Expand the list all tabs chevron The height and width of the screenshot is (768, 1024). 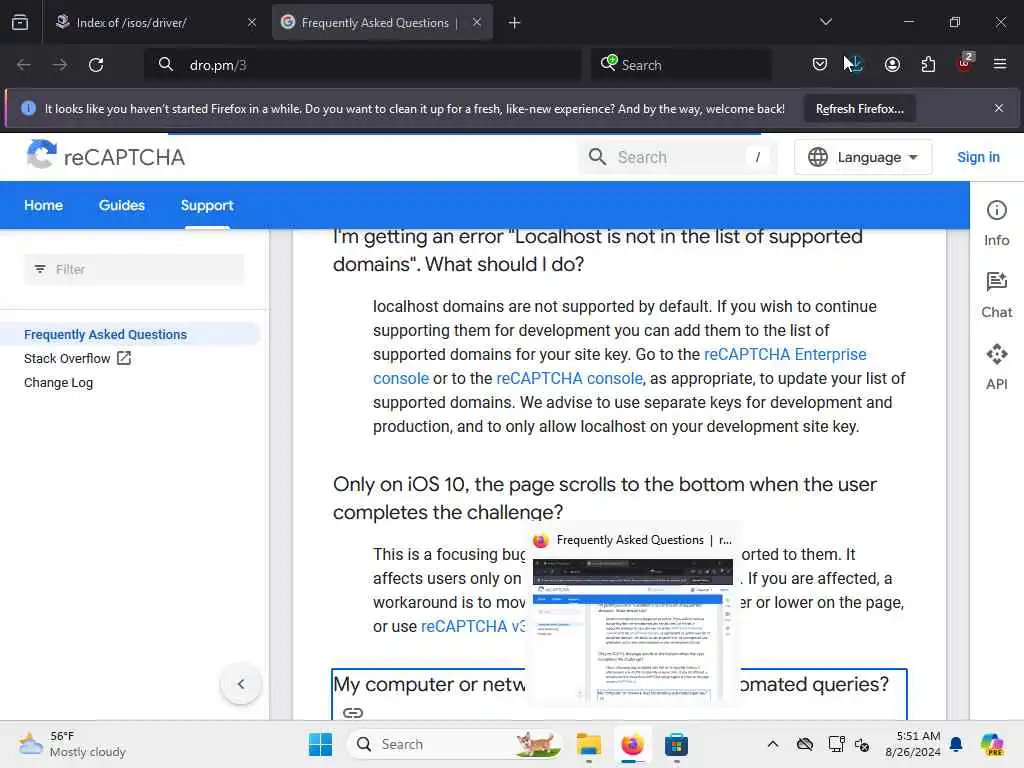pos(825,22)
